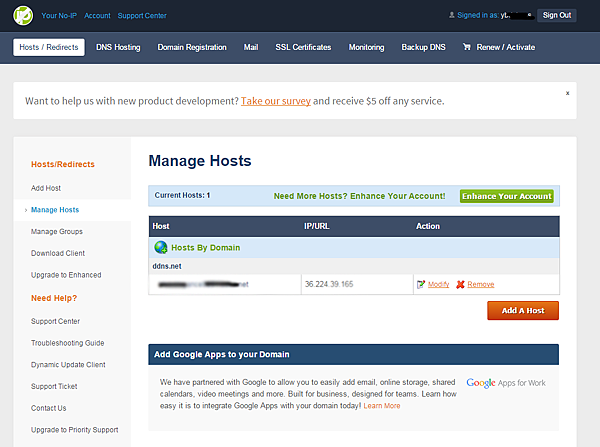Click the user icon beside Signed in as
Image resolution: width=600 pixels, height=447 pixels.
(452, 15)
